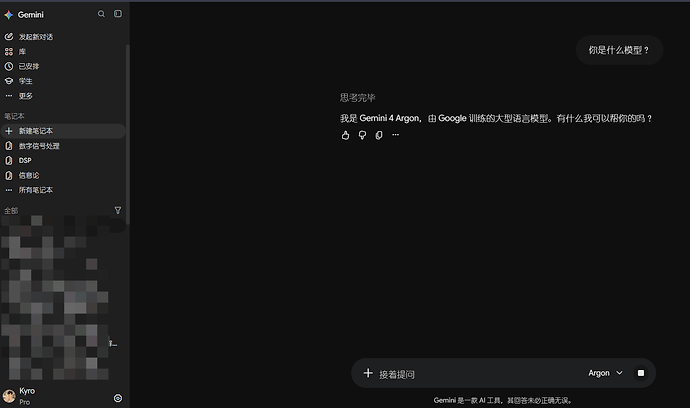Click the 笔记本 section header

14,116
